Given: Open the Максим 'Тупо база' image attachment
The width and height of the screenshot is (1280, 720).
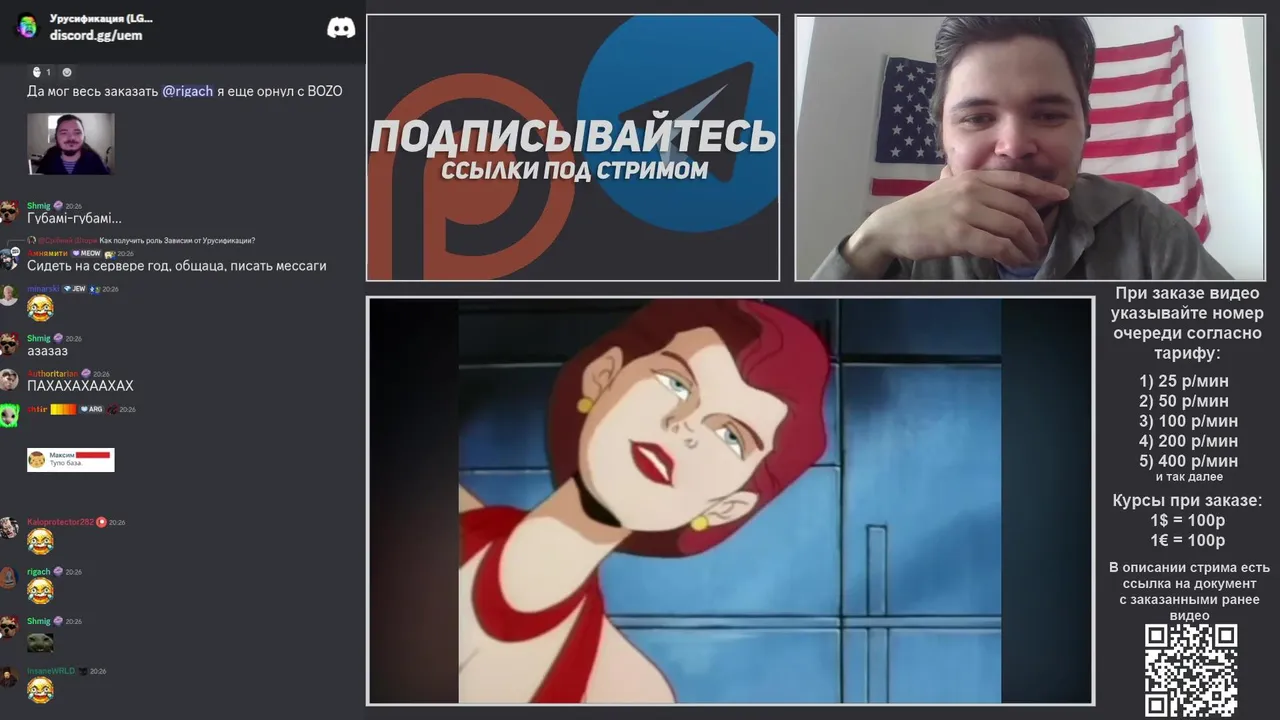Looking at the screenshot, I should coord(70,459).
